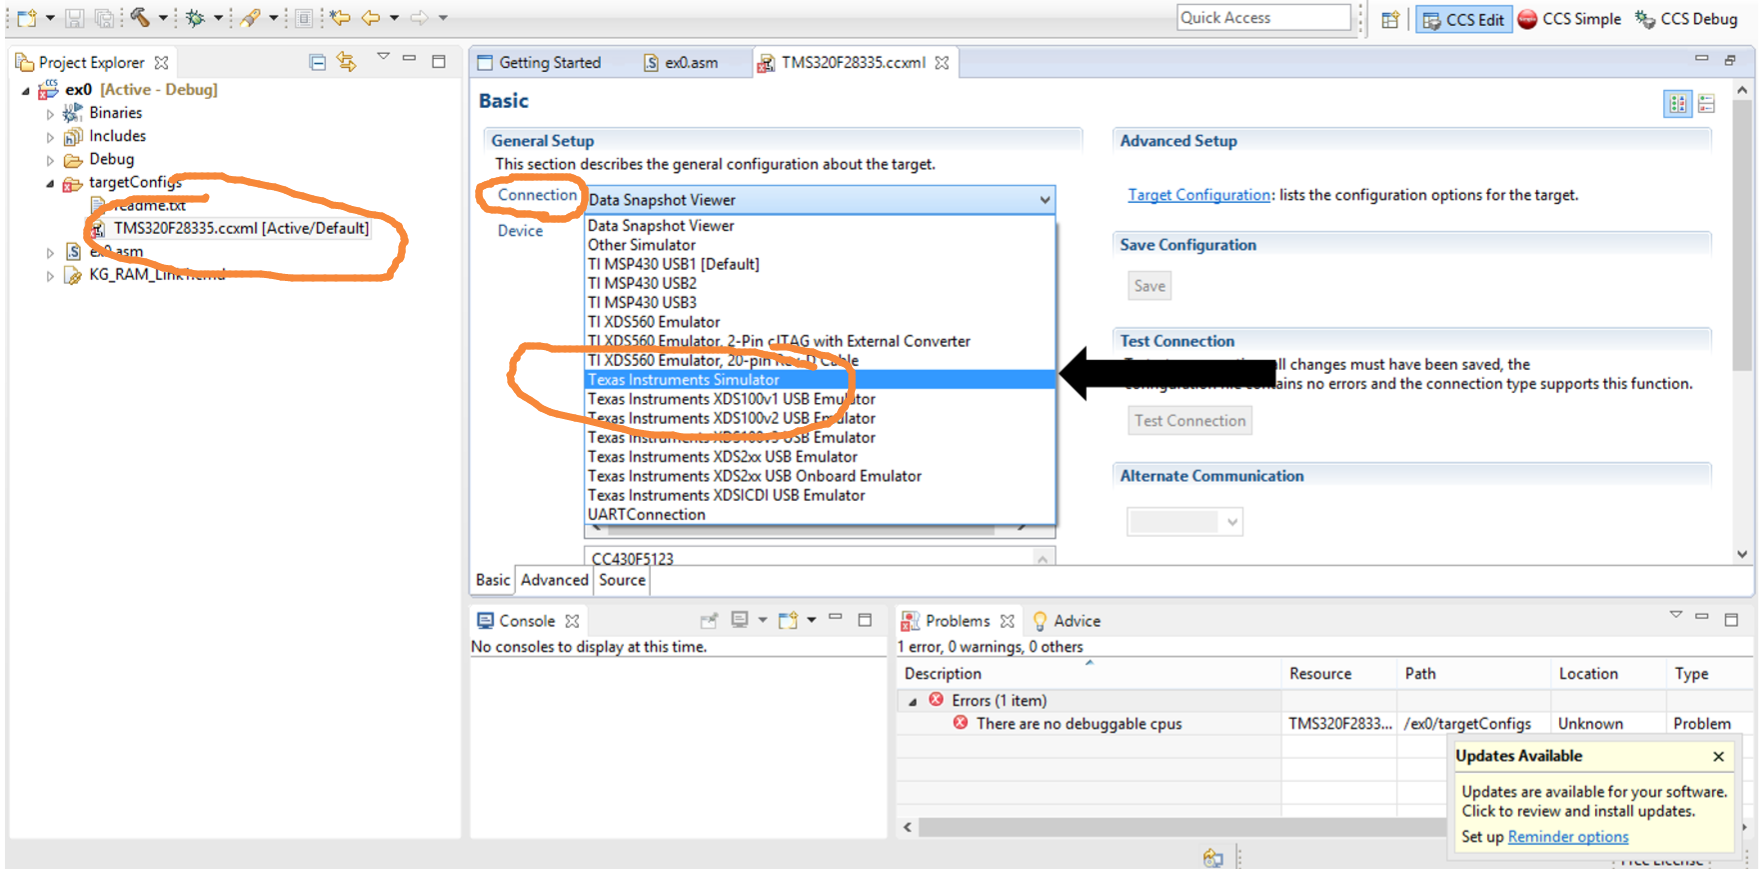Open the Getting Started tab
The height and width of the screenshot is (869, 1760).
point(539,62)
